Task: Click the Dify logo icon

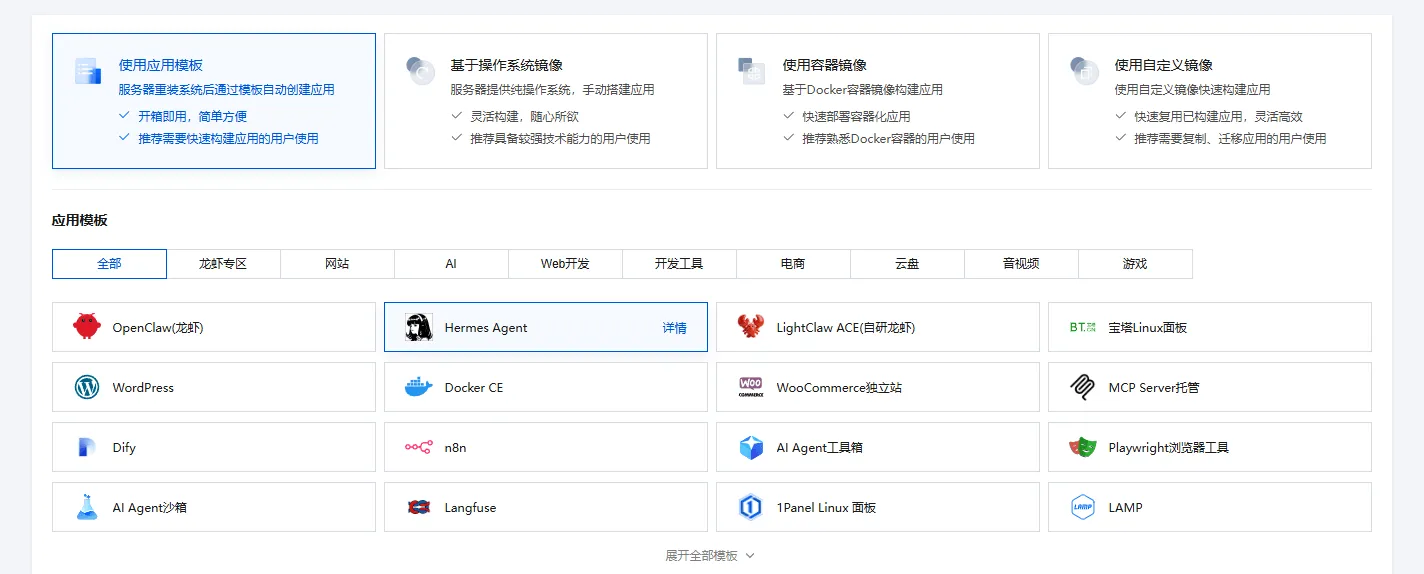Action: coord(87,447)
